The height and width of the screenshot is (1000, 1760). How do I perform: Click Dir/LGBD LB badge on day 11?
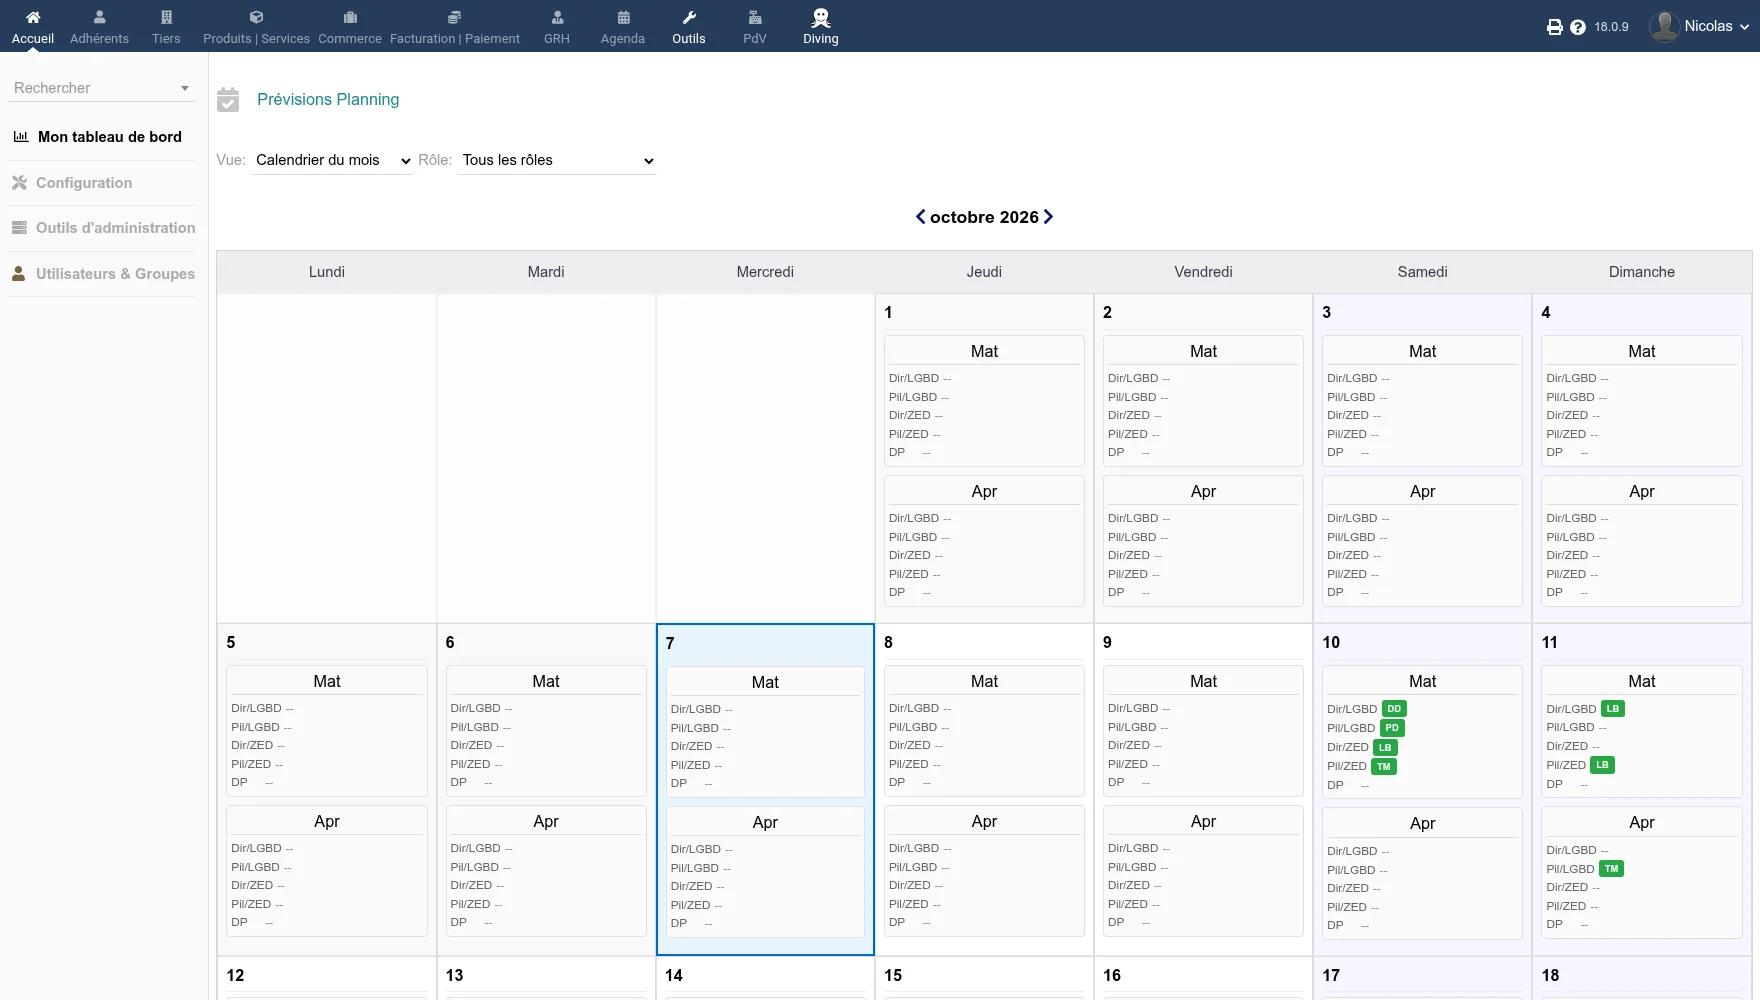click(x=1613, y=709)
